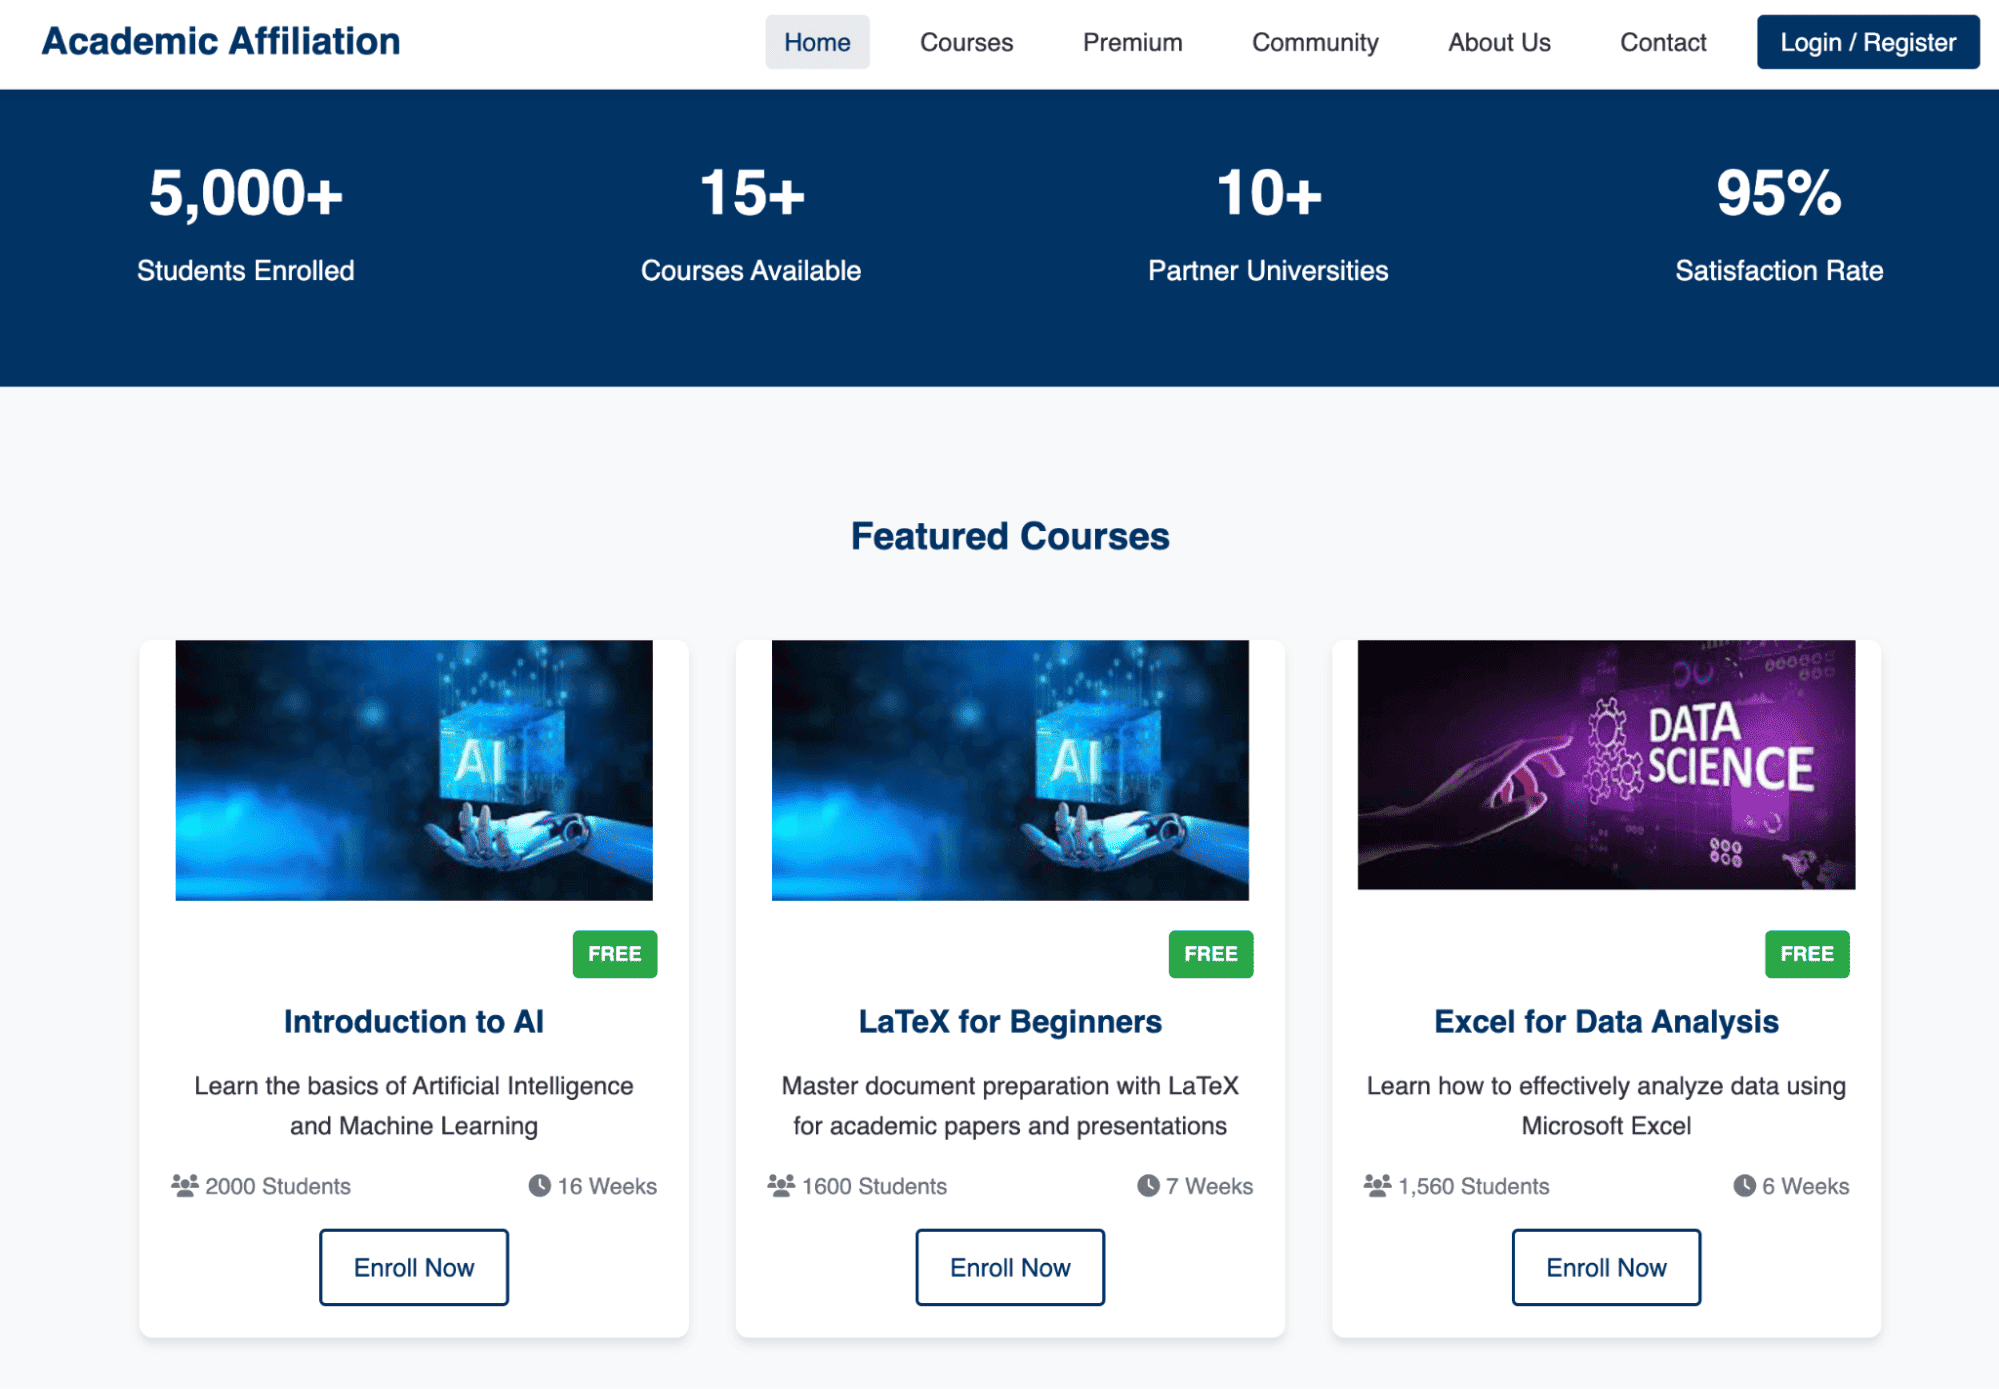Click FREE badge on LaTeX for Beginners card
The width and height of the screenshot is (1999, 1389).
1210,953
